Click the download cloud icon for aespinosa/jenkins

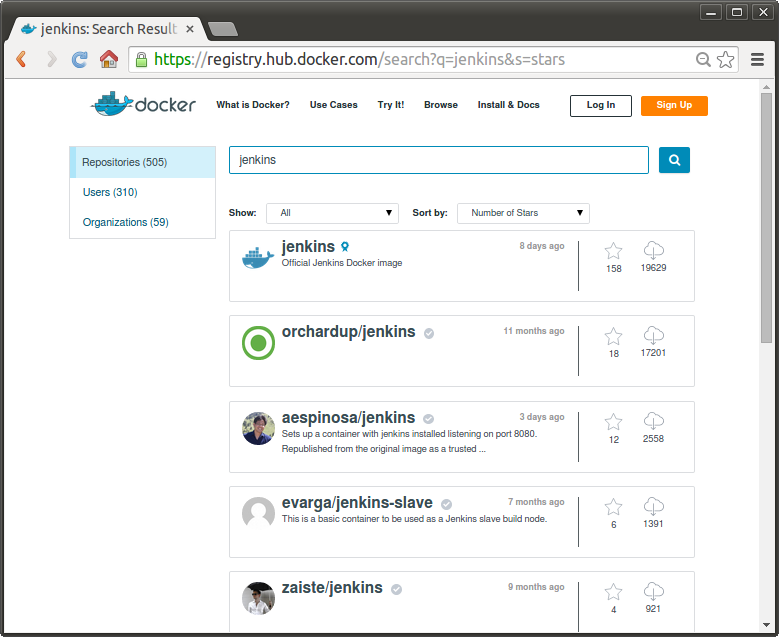(x=653, y=421)
